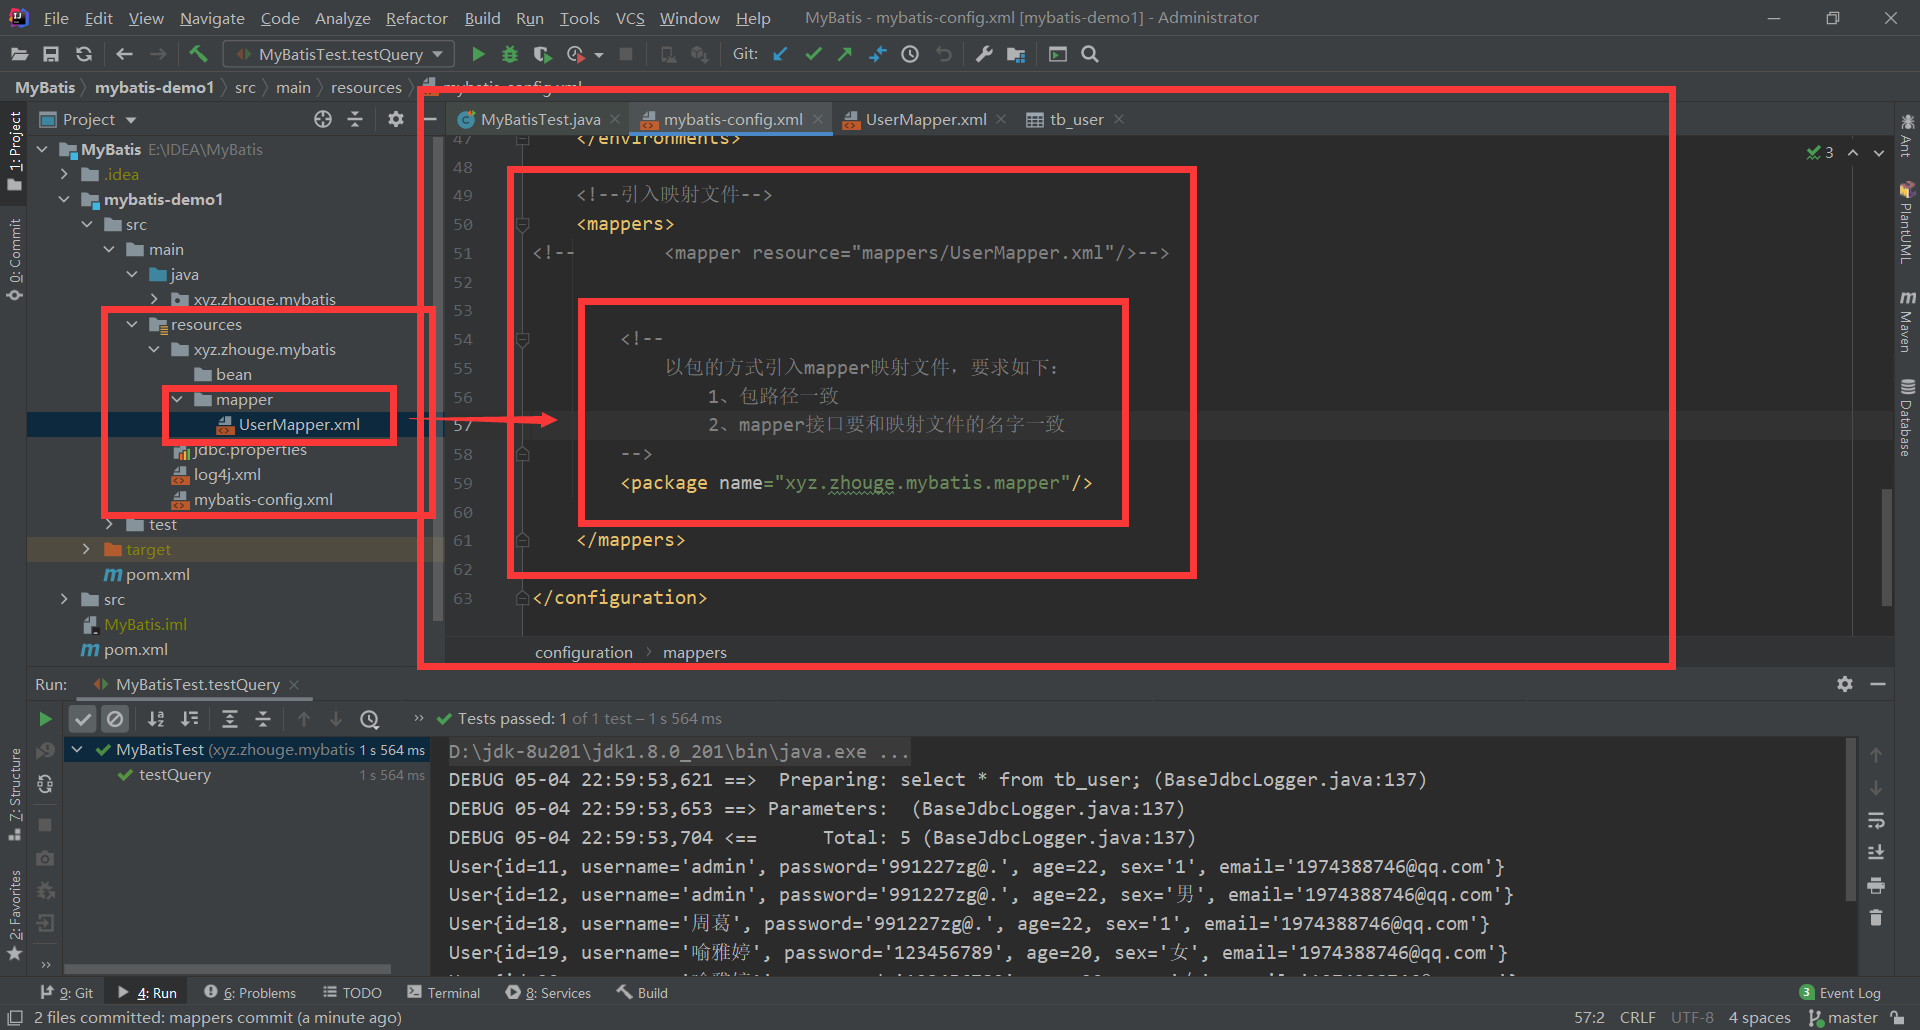Collapse MyBatisTest node in test tree
Viewport: 1920px width, 1030px height.
coord(77,749)
